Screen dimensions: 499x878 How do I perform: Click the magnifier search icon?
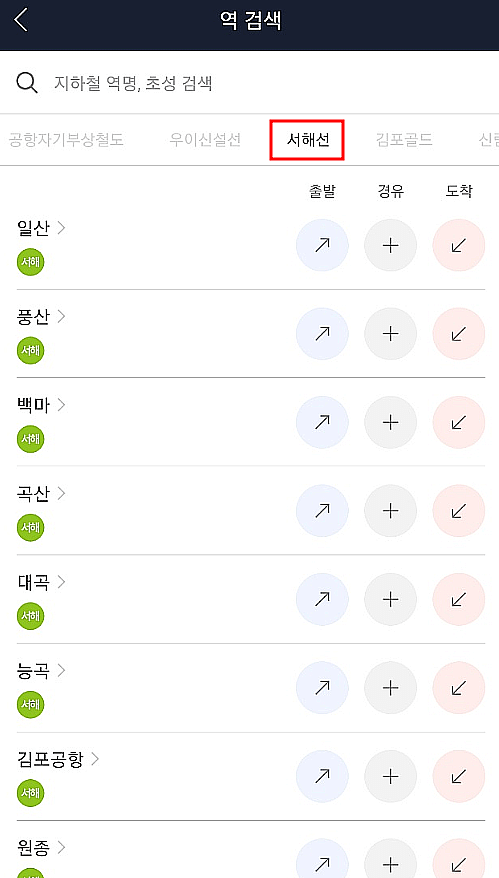tap(26, 83)
